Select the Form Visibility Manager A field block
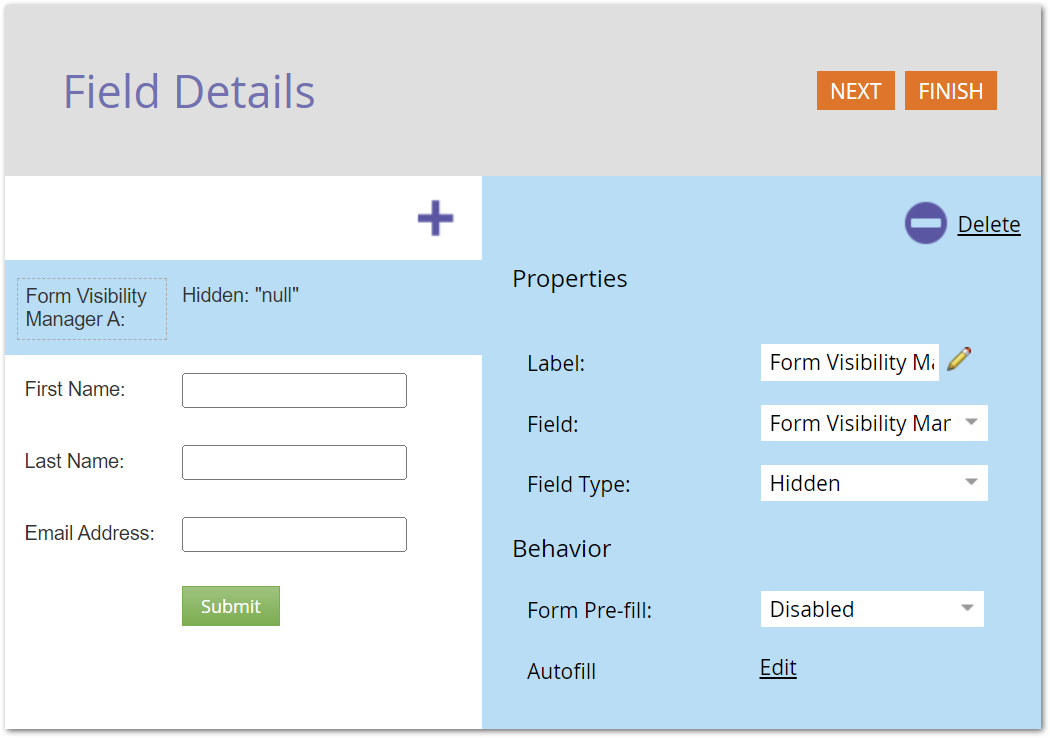Image resolution: width=1050 pixels, height=738 pixels. (91, 308)
